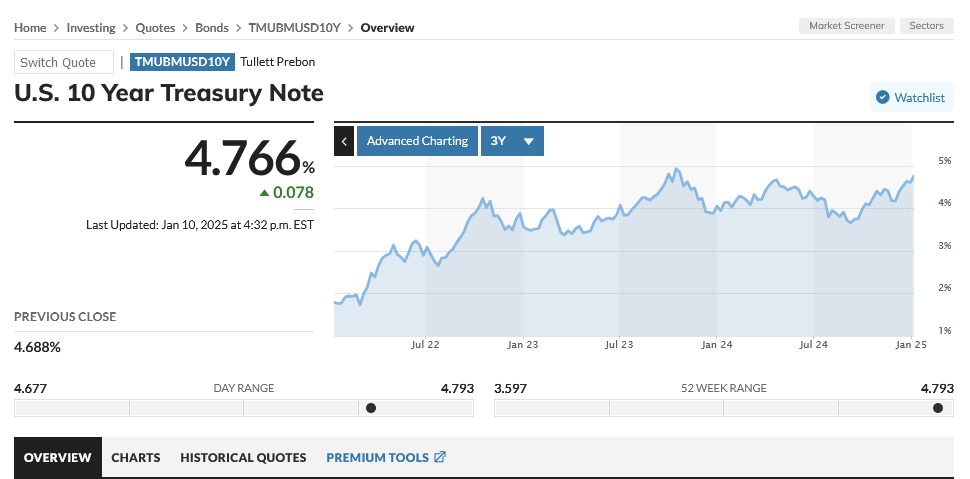Open the Sectors button
The width and height of the screenshot is (970, 479).
927,26
